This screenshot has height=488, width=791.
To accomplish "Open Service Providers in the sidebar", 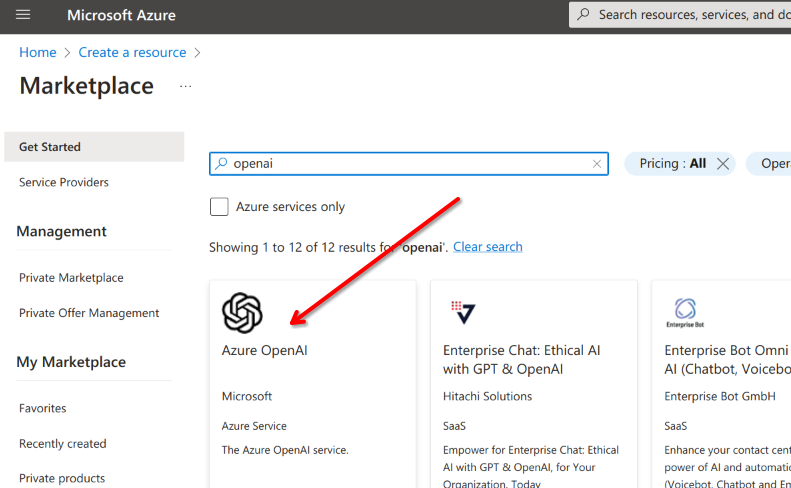I will point(64,182).
